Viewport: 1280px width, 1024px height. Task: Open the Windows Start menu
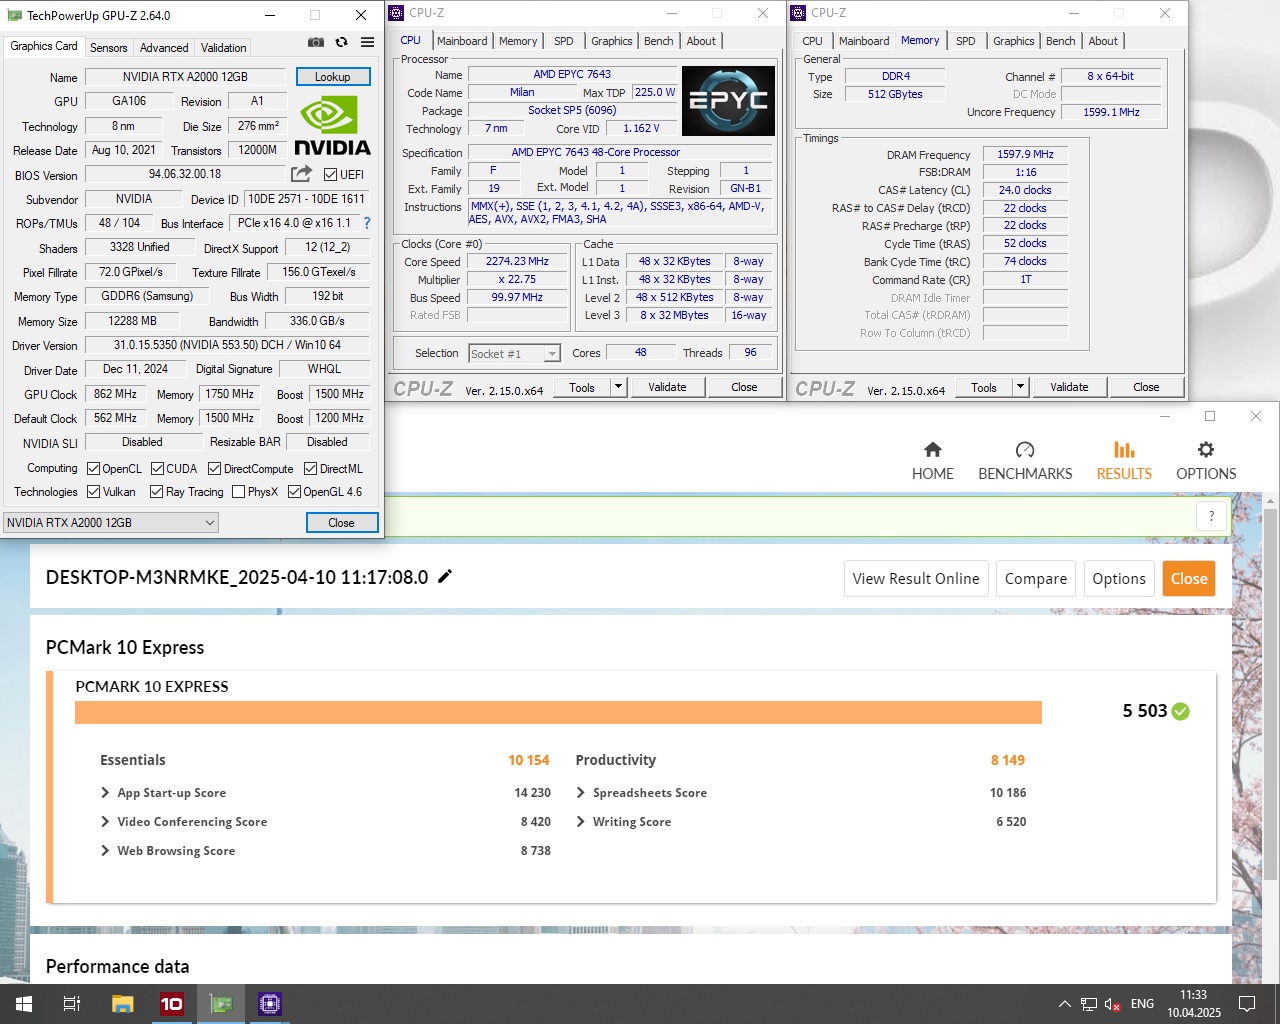[x=24, y=1004]
